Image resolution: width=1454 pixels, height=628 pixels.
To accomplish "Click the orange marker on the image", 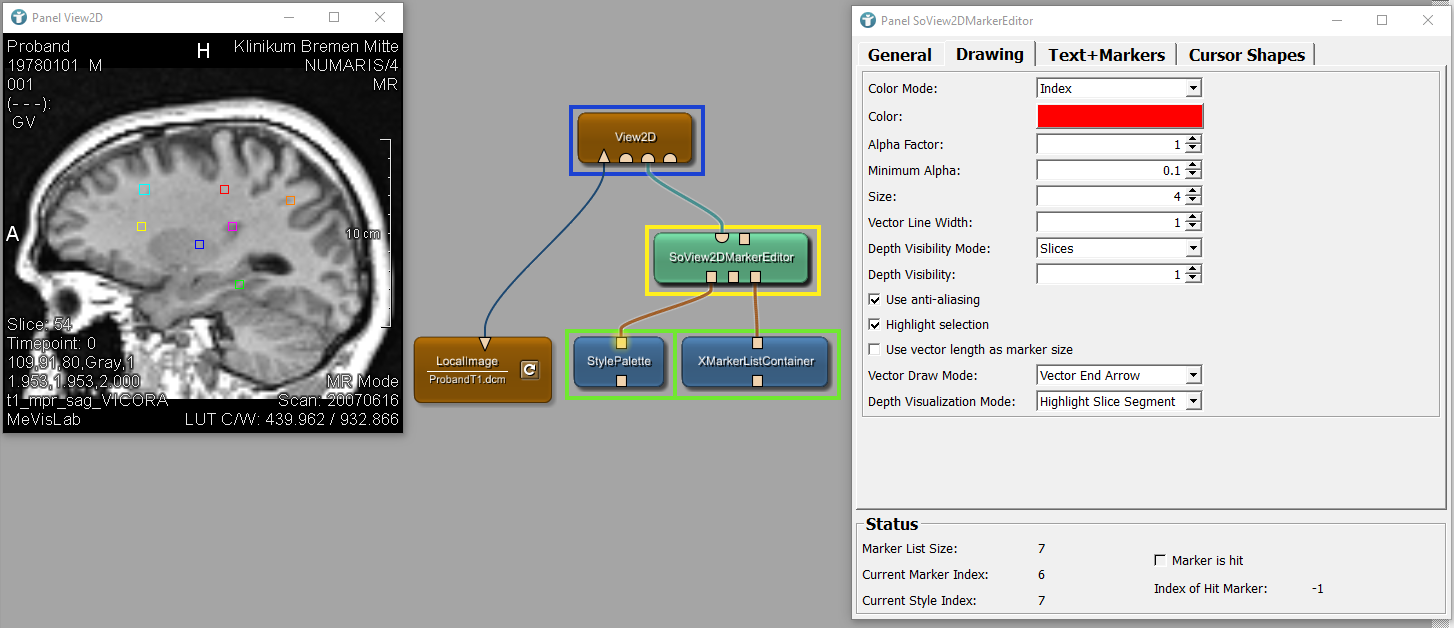I will 290,201.
